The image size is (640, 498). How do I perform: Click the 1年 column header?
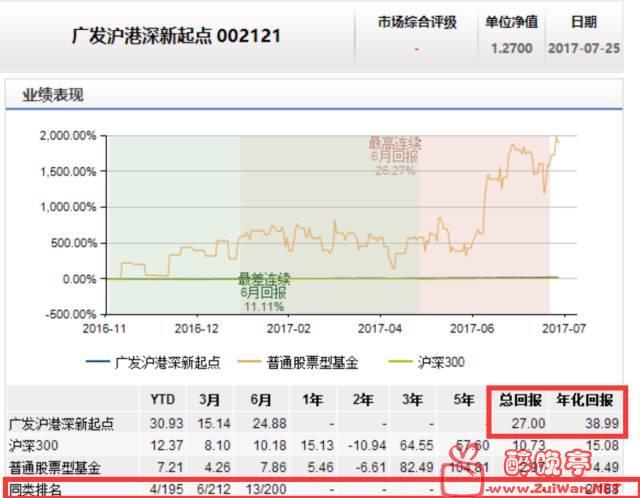click(x=313, y=399)
